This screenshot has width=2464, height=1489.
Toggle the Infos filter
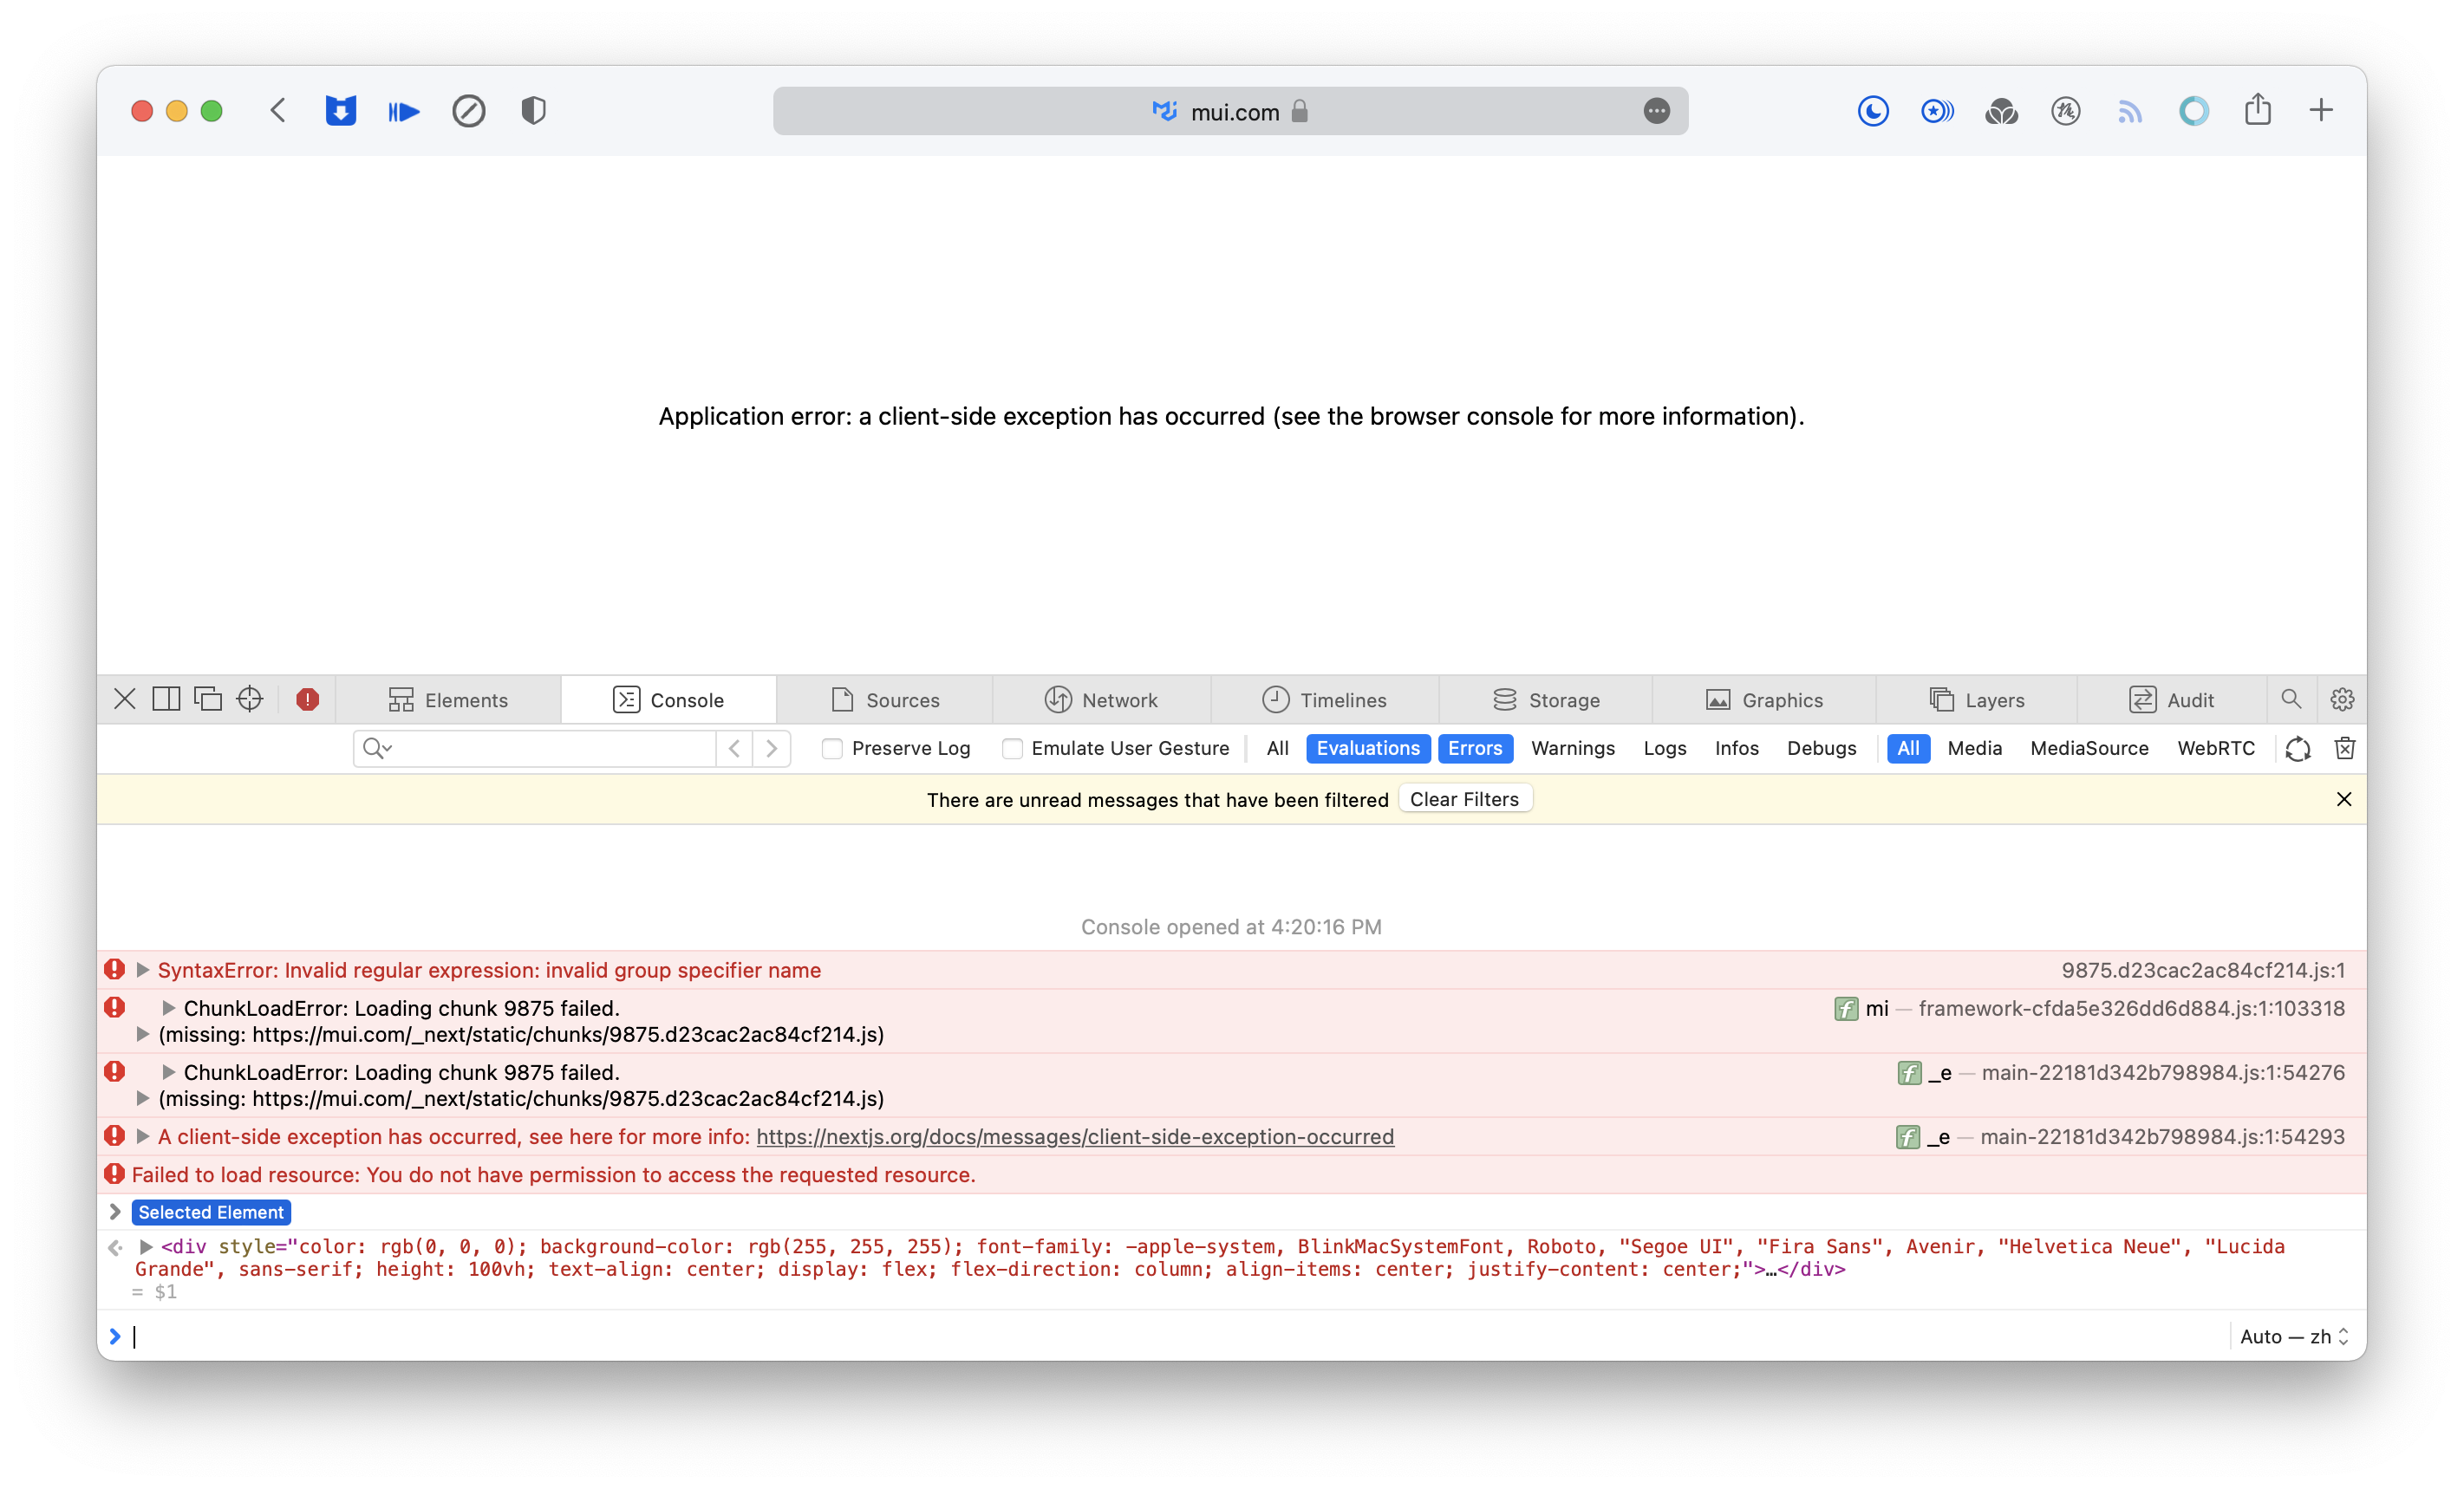(1737, 748)
